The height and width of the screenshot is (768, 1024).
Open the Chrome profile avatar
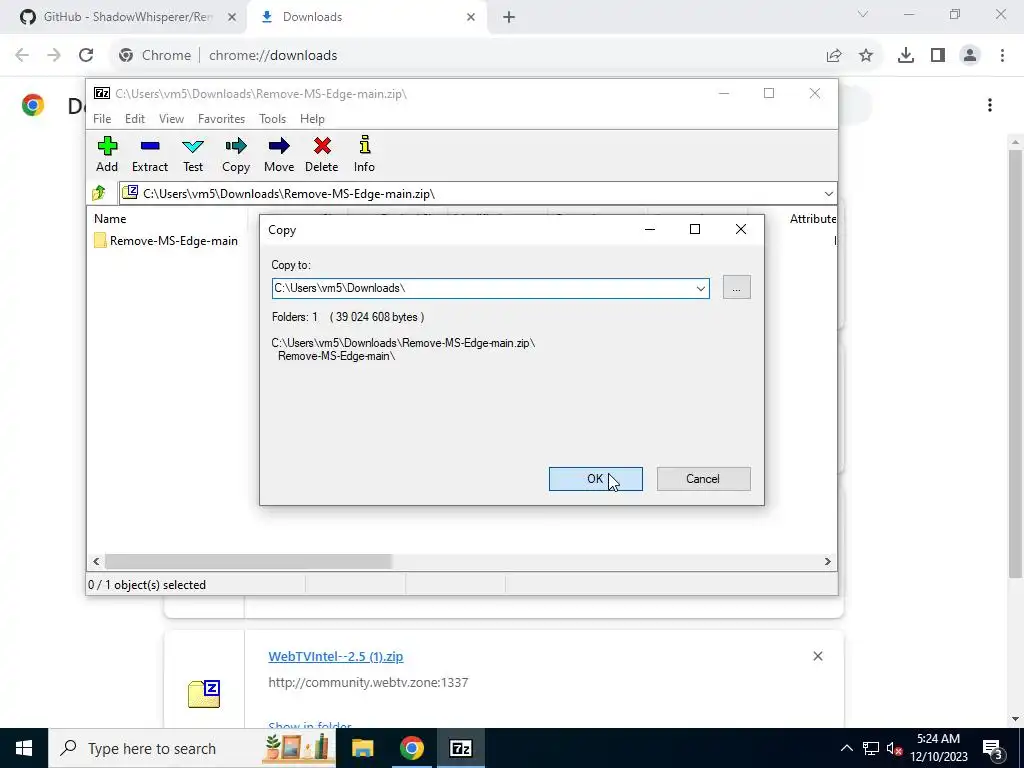click(970, 56)
